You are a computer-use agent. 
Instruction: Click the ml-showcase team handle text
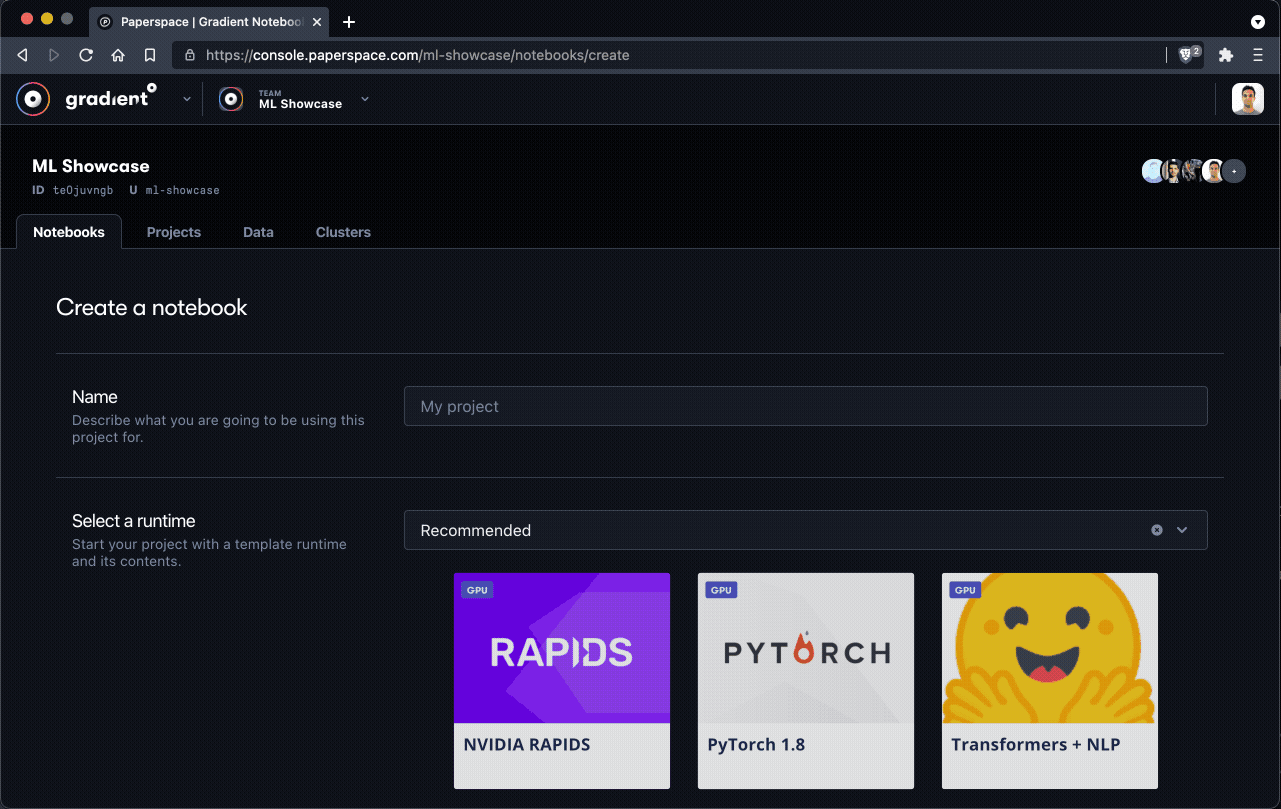point(182,190)
